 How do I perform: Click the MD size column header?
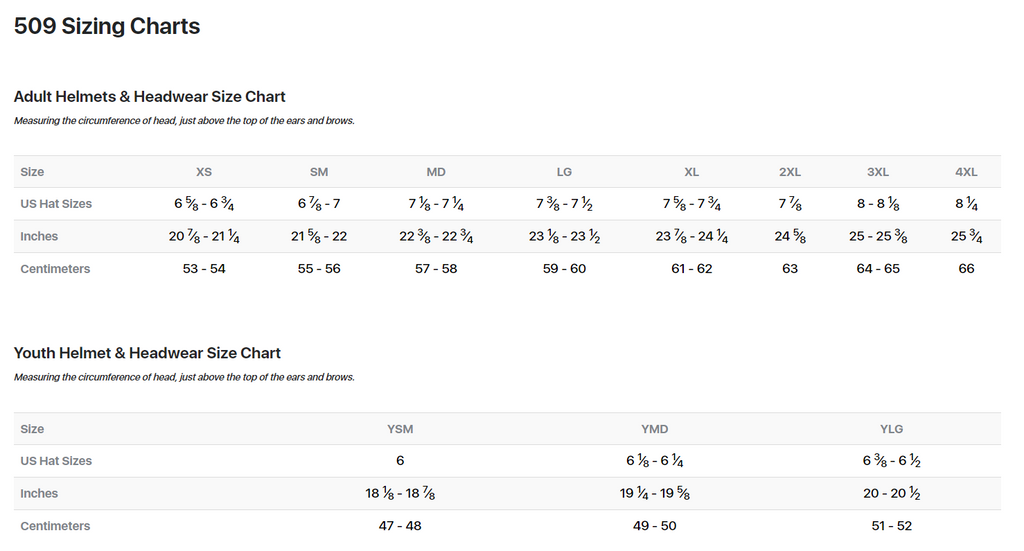click(436, 172)
